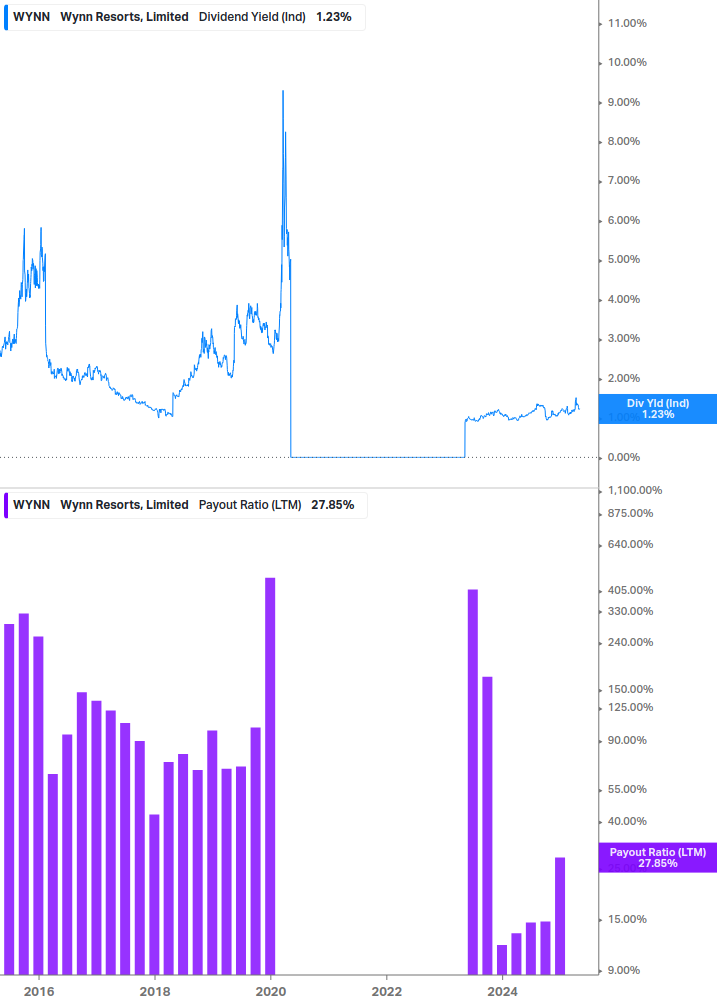Click the Div Yld (Ind) 1.23% value tag
Image resolution: width=717 pixels, height=1005 pixels.
click(x=657, y=409)
